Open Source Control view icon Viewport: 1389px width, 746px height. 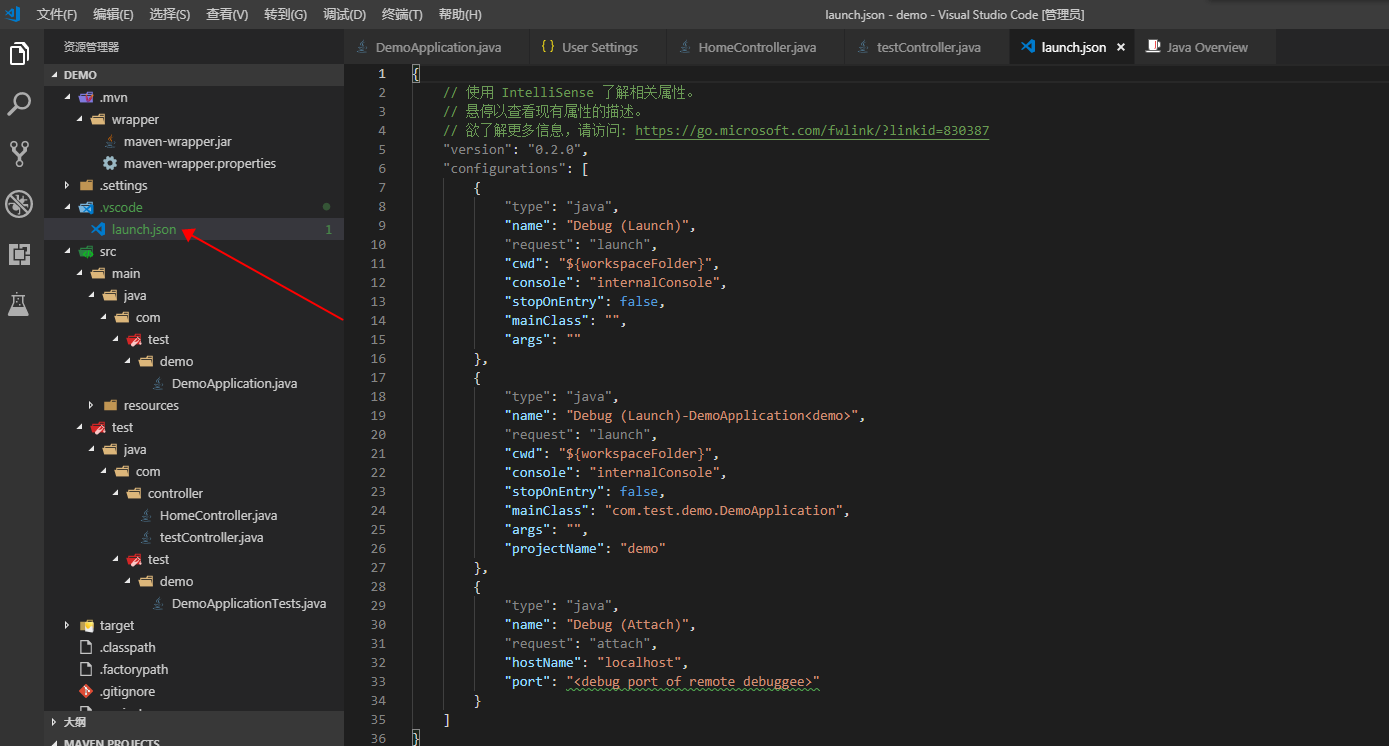coord(19,154)
